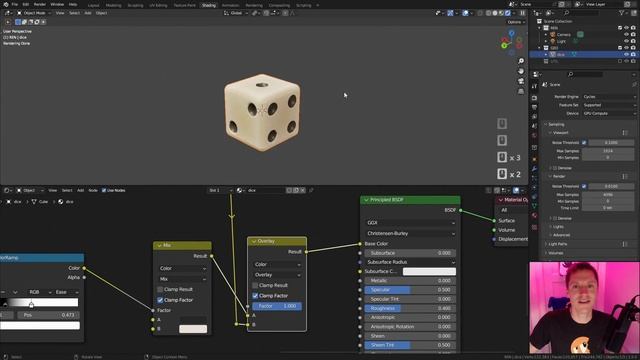
Task: Open the Global transform orientation dropdown
Action: pos(236,13)
